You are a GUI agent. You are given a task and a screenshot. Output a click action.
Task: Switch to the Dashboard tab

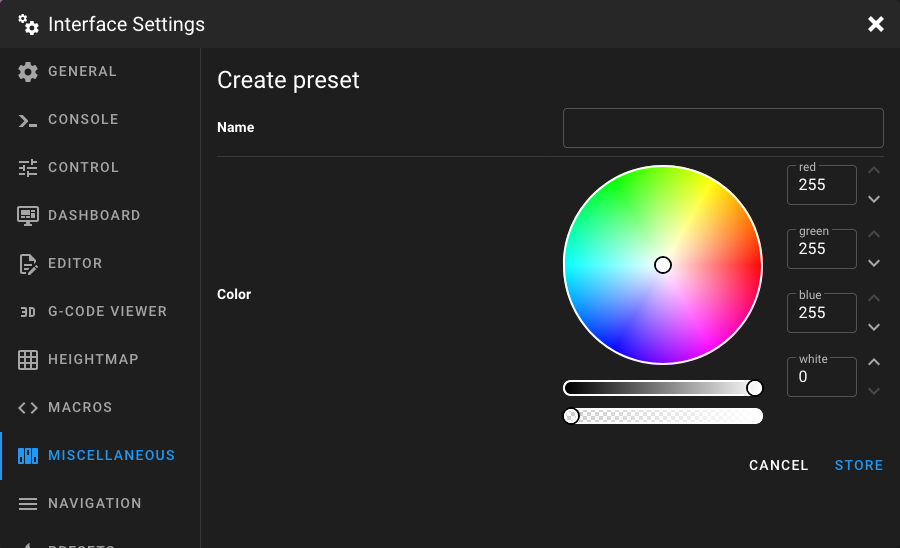(x=100, y=216)
